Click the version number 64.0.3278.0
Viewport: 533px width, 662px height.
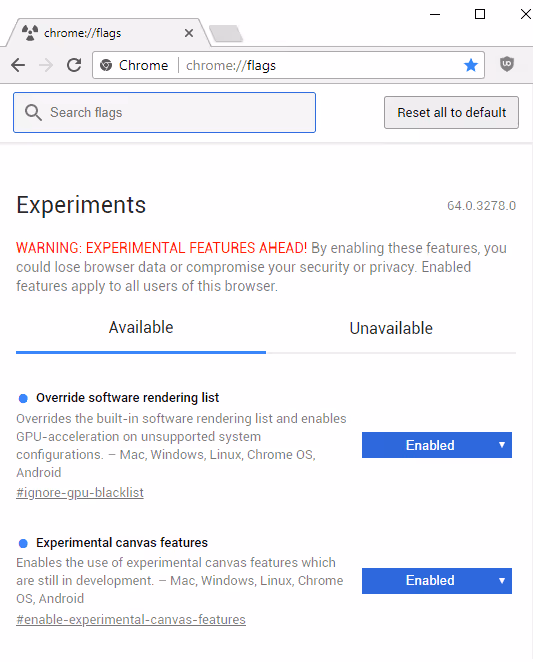pos(481,206)
